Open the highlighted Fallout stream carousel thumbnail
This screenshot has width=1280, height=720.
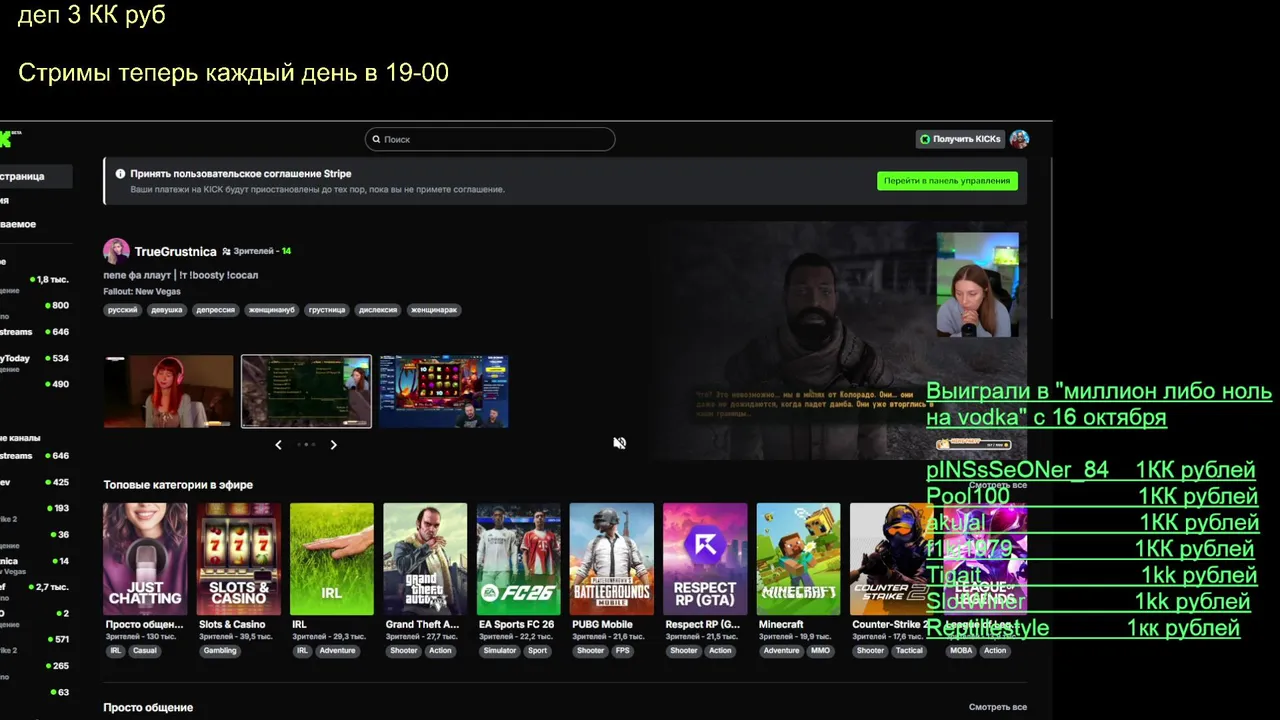306,391
